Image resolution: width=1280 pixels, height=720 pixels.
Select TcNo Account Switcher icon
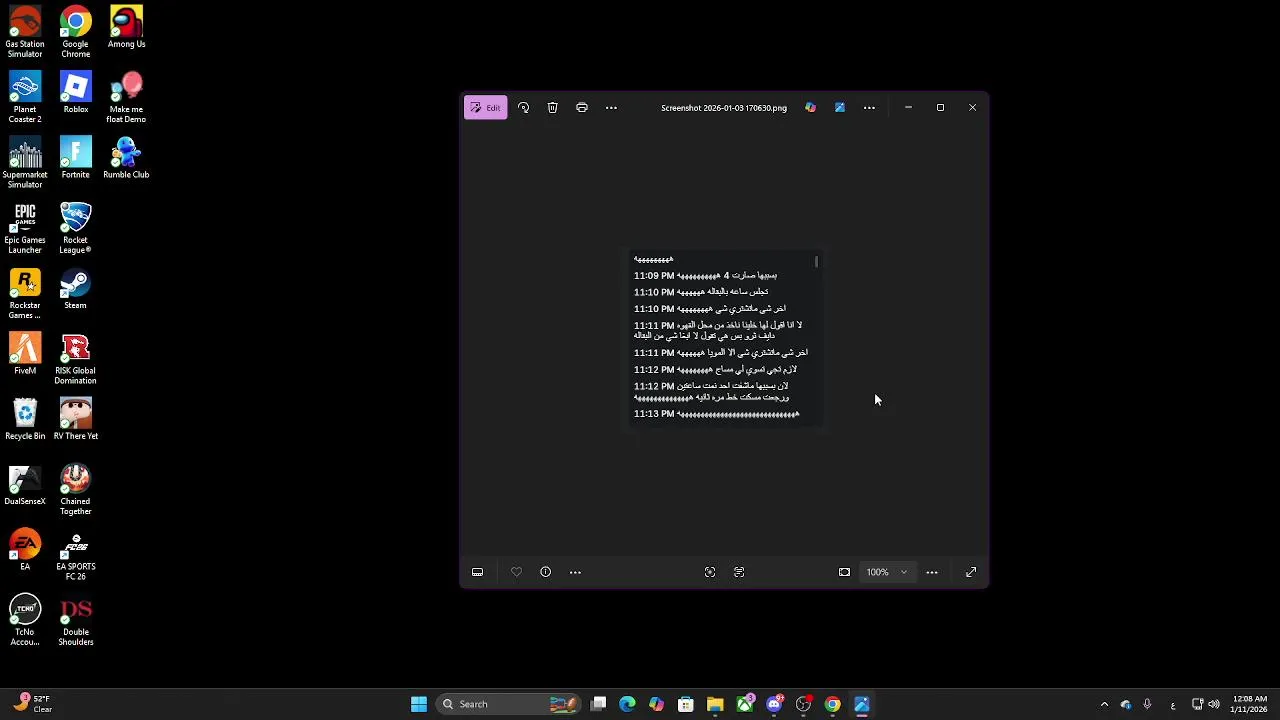tap(25, 620)
